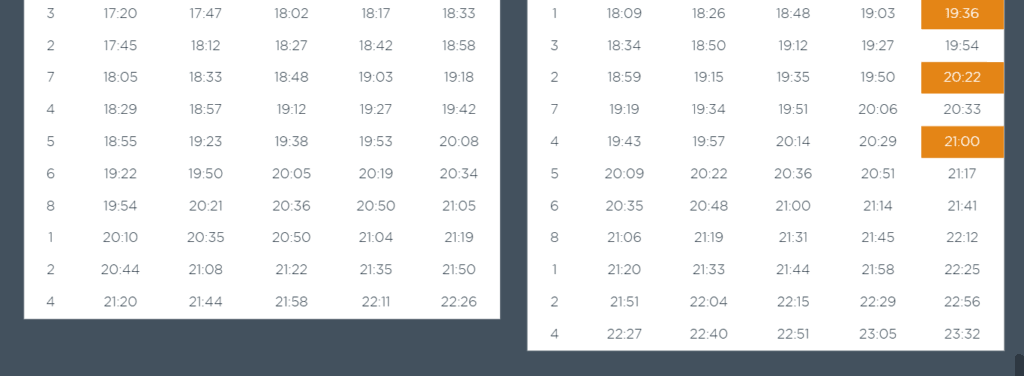Click the scrollbar thumb at the bottom right corner
Screen dimensions: 1024x376
[1019, 365]
